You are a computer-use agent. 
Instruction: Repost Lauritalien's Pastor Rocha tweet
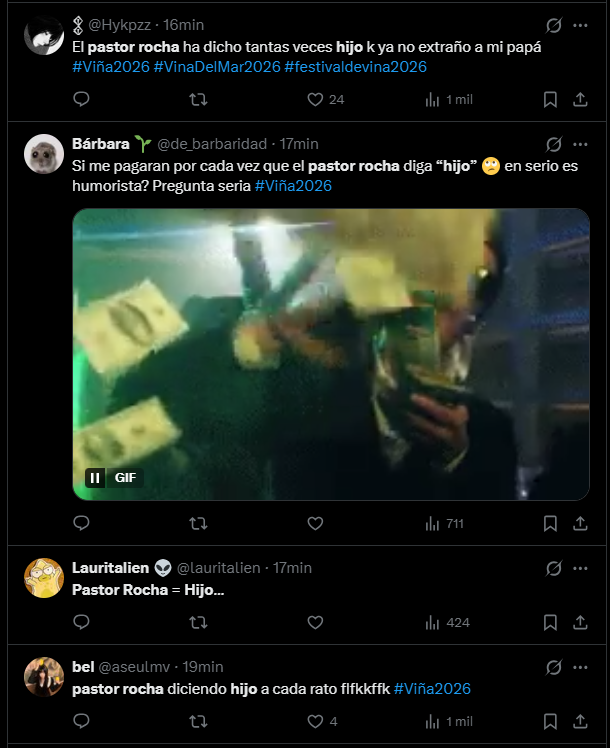[198, 622]
